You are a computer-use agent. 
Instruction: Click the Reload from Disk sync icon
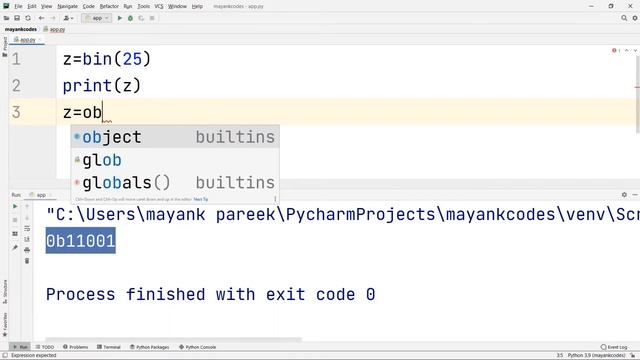point(28,18)
